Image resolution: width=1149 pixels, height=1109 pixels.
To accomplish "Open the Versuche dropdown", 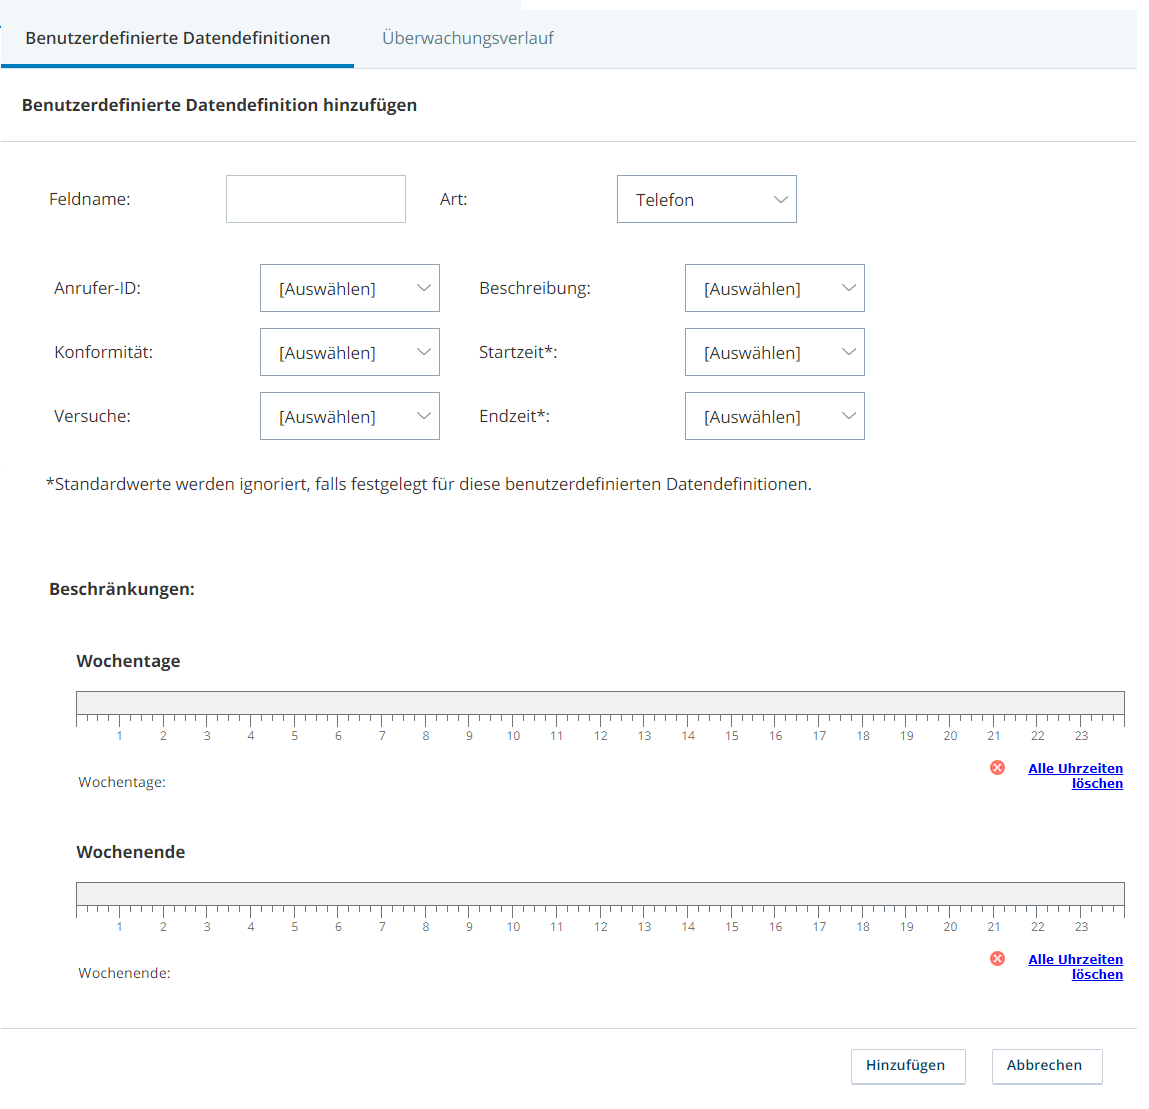I will (350, 416).
